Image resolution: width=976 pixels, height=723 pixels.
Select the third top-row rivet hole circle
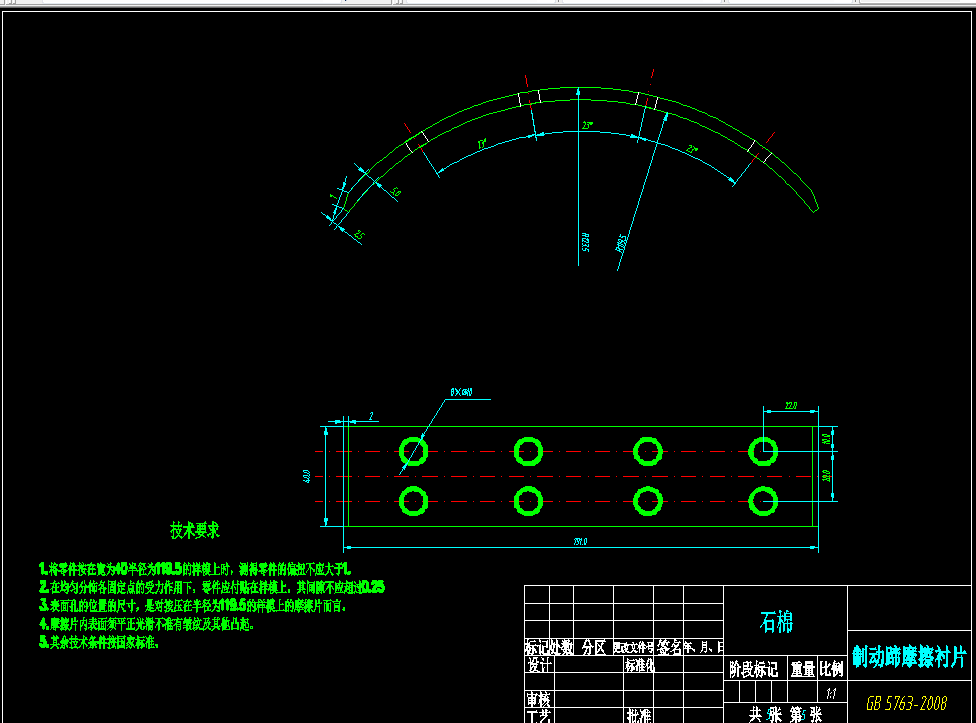tap(648, 451)
